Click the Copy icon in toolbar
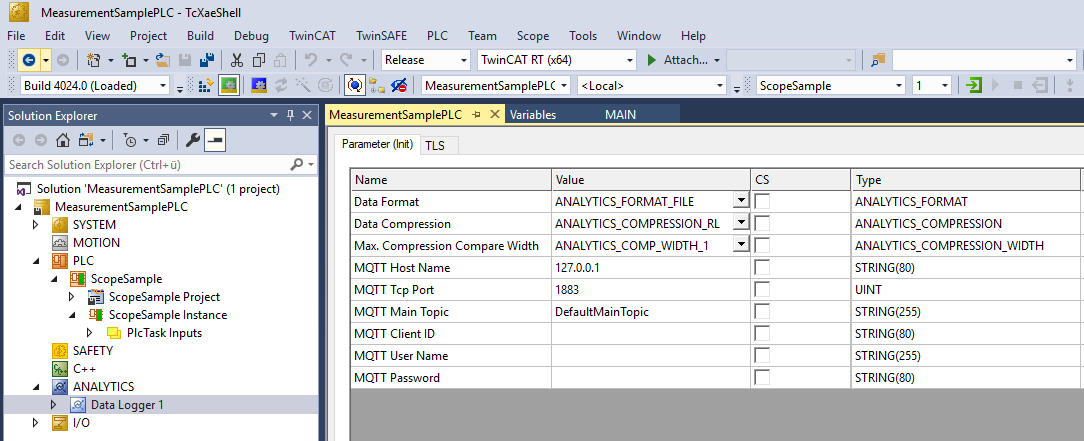The height and width of the screenshot is (441, 1084). (x=259, y=60)
